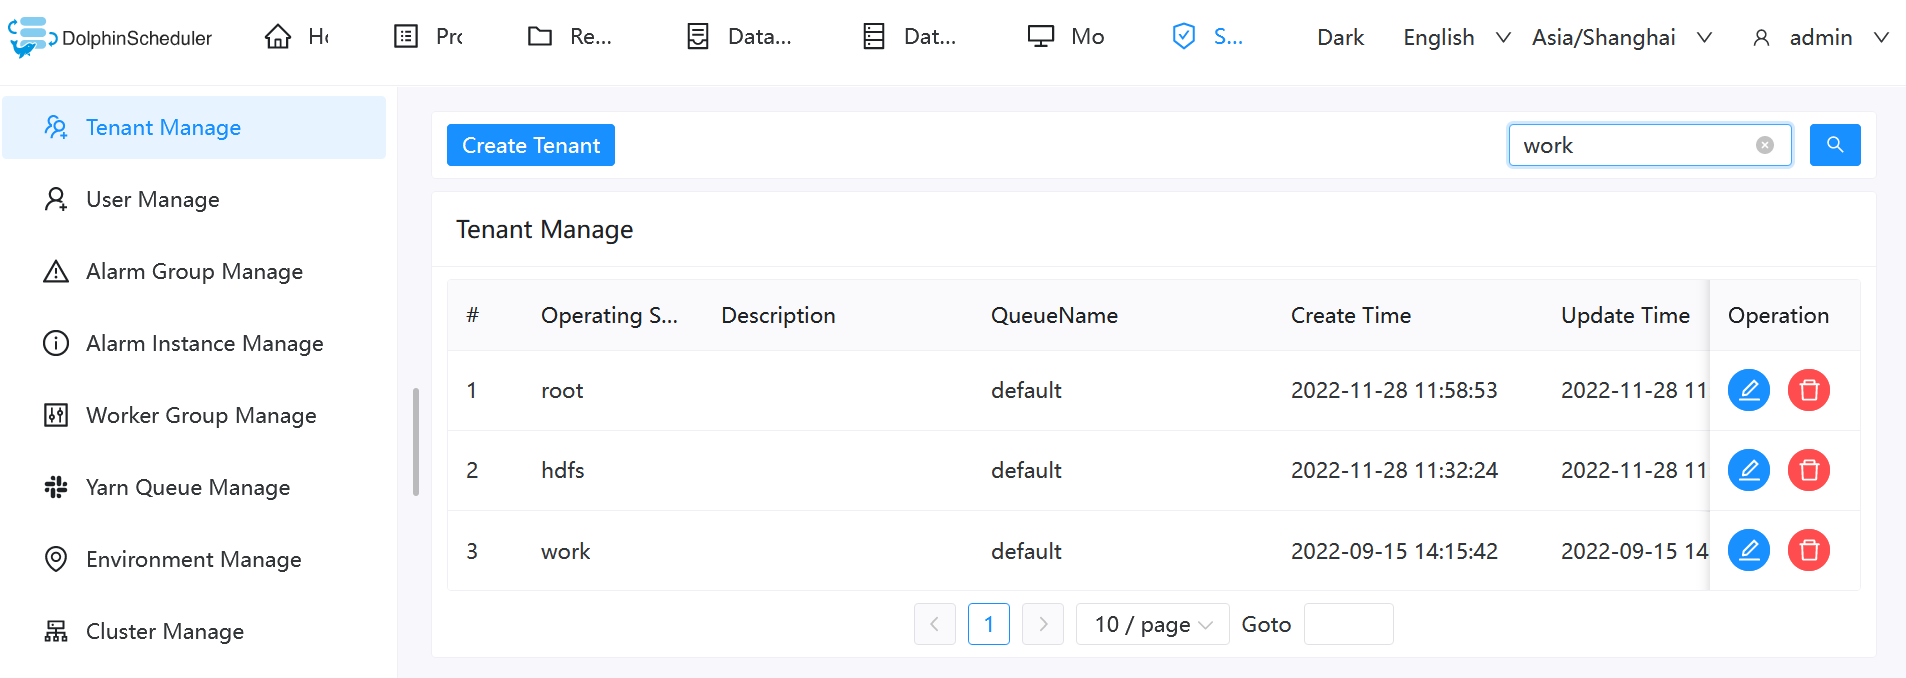Click the Alarm Instance info icon
The height and width of the screenshot is (678, 1906).
coord(56,343)
